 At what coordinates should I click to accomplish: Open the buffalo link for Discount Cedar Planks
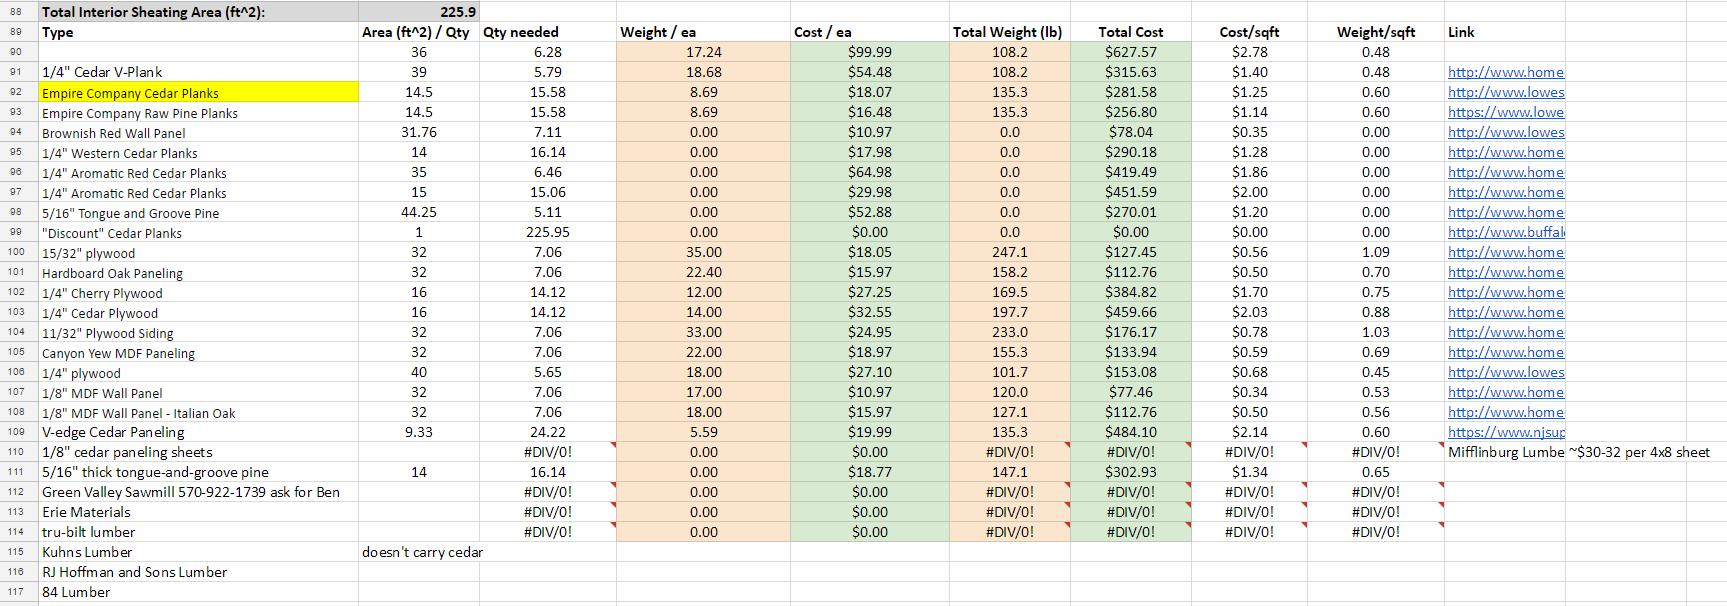(x=1506, y=232)
